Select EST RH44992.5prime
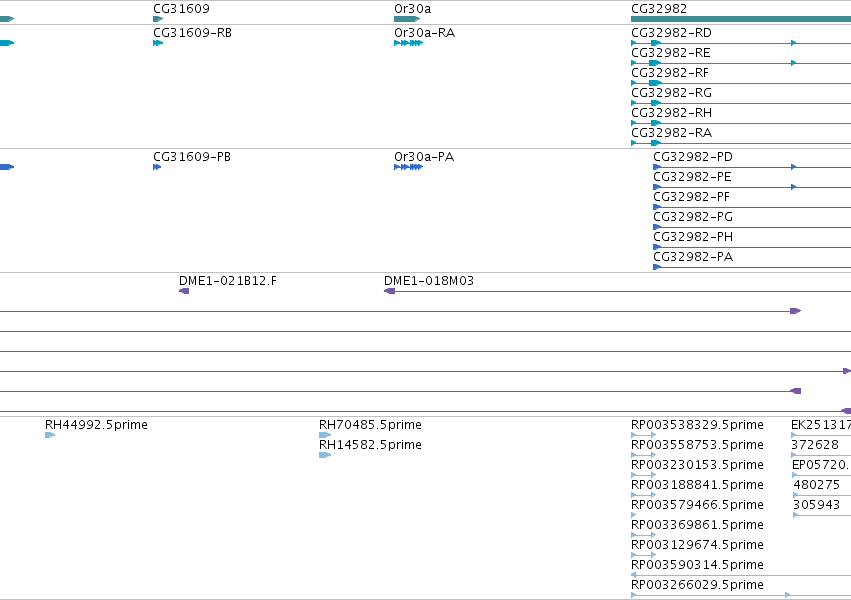This screenshot has height=600, width=851. point(96,425)
